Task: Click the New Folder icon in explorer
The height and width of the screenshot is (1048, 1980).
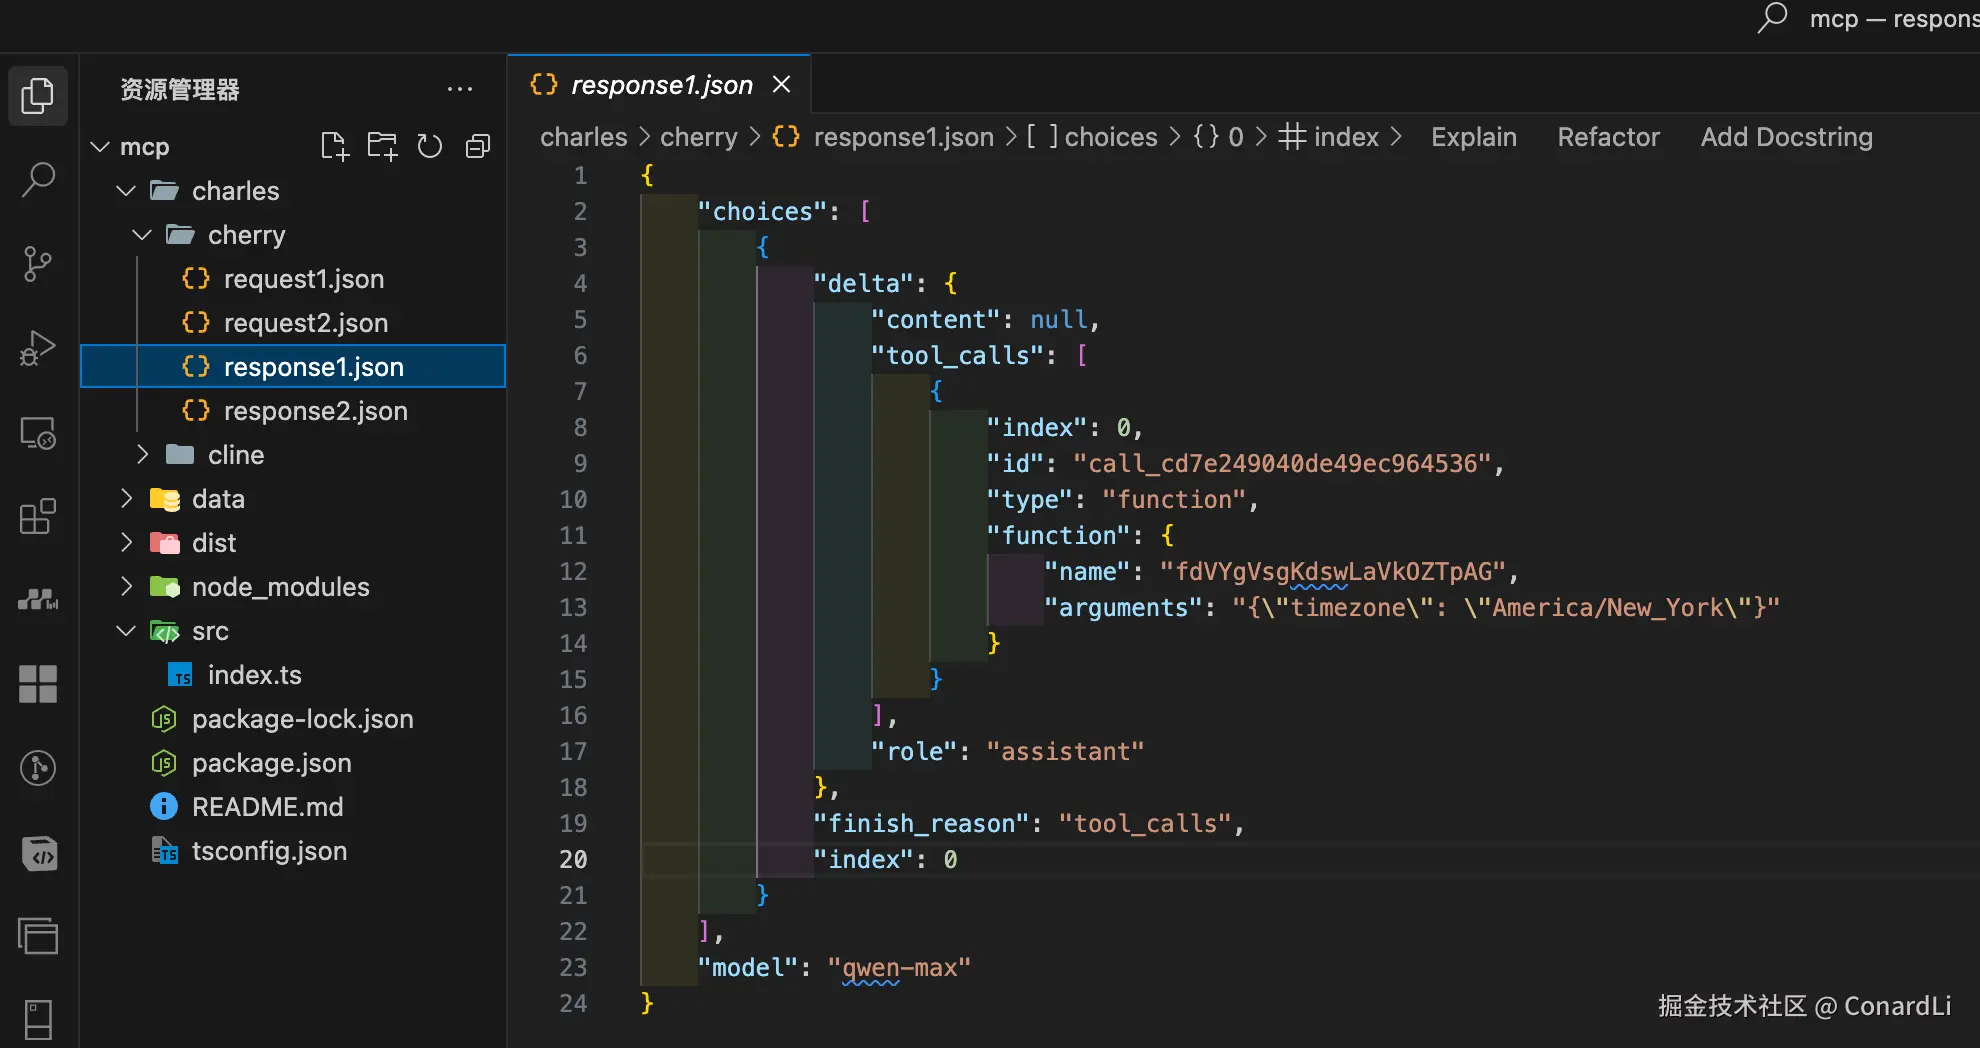Action: [x=382, y=147]
